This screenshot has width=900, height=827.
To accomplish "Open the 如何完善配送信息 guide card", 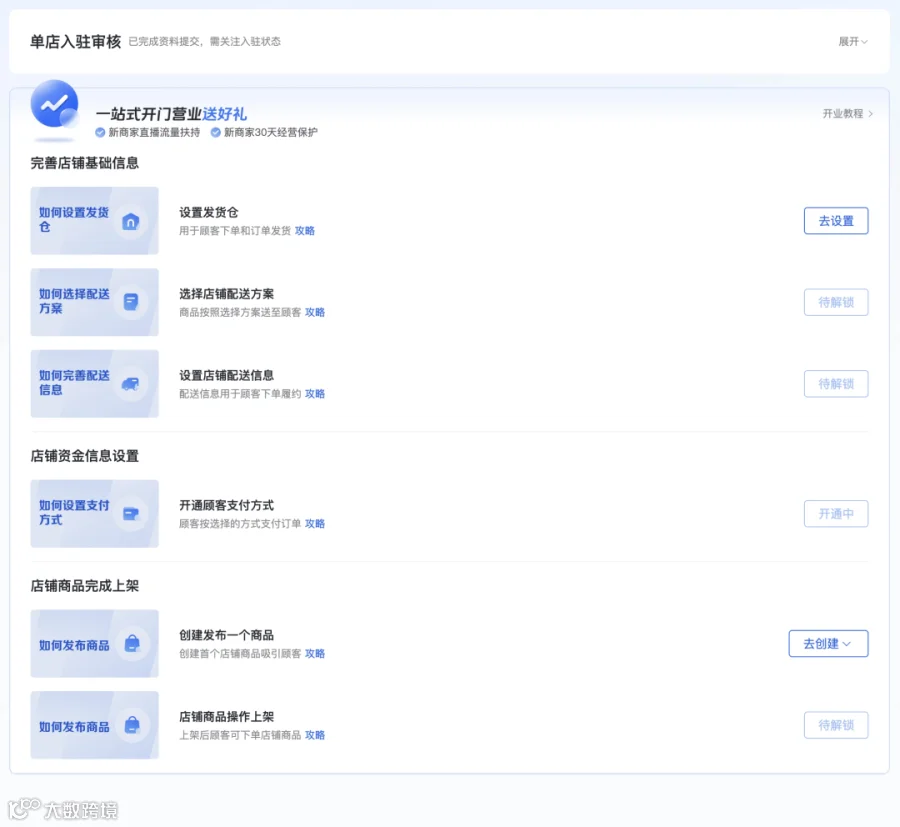I will click(x=95, y=383).
